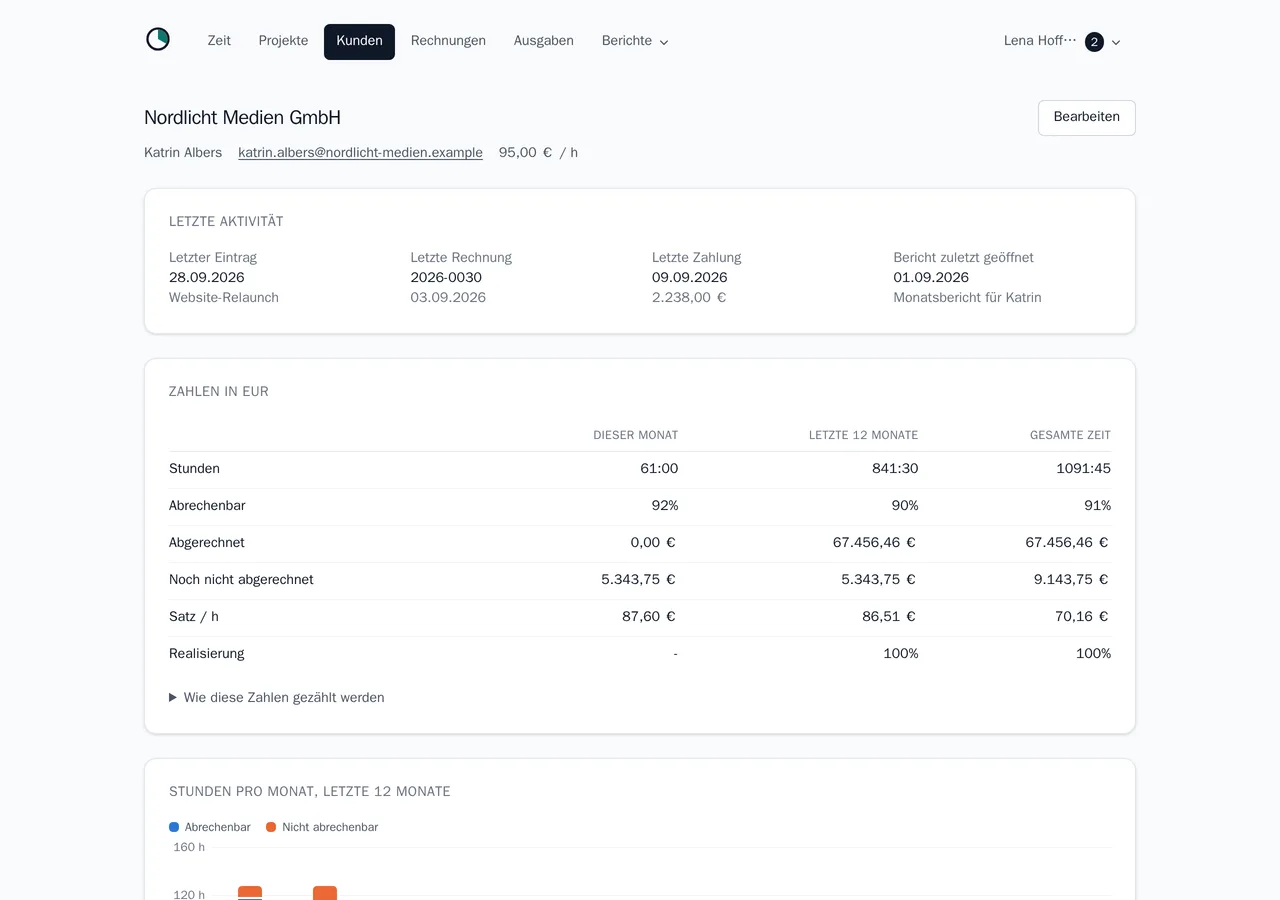
Task: Click 'Monatsbericht für Katrin' report text
Action: click(x=967, y=298)
